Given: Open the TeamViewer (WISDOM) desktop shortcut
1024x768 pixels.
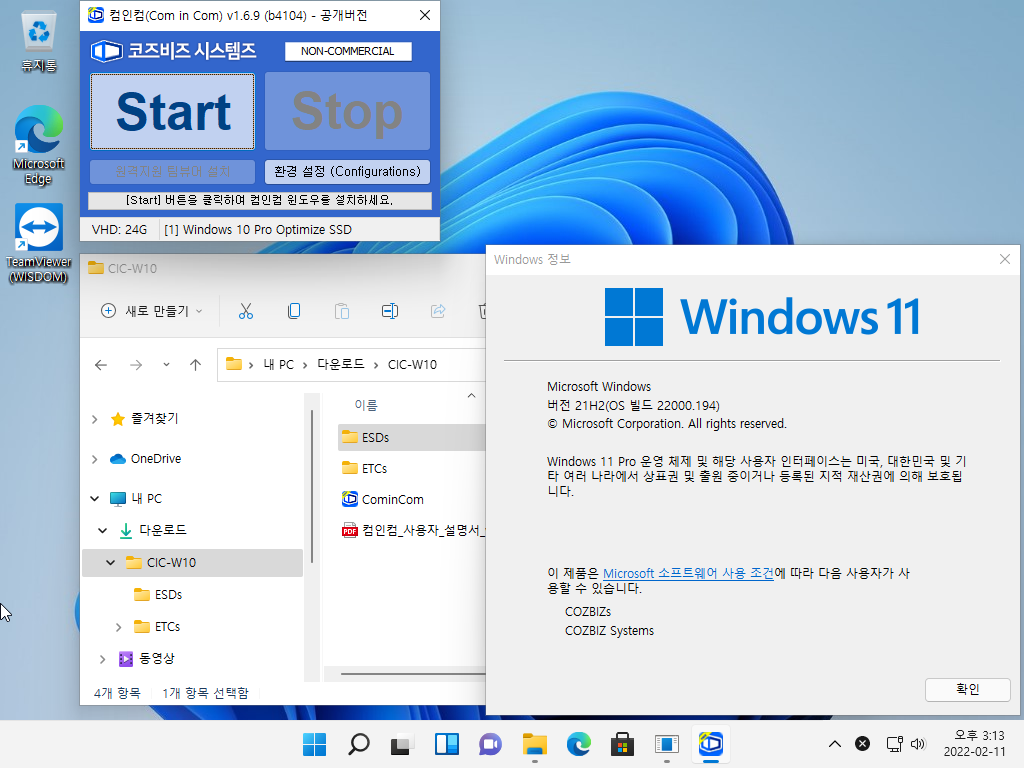Looking at the screenshot, I should click(x=39, y=244).
